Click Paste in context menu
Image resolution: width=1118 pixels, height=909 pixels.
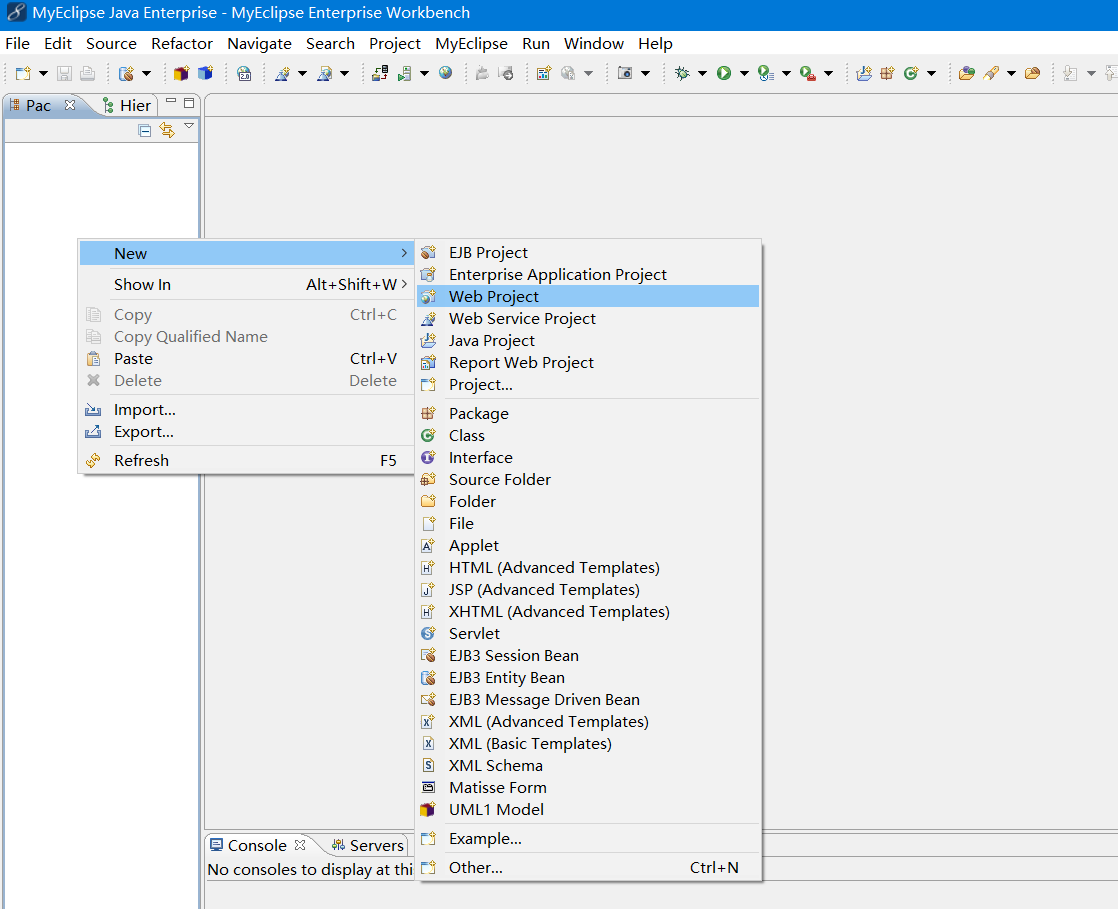pos(247,359)
